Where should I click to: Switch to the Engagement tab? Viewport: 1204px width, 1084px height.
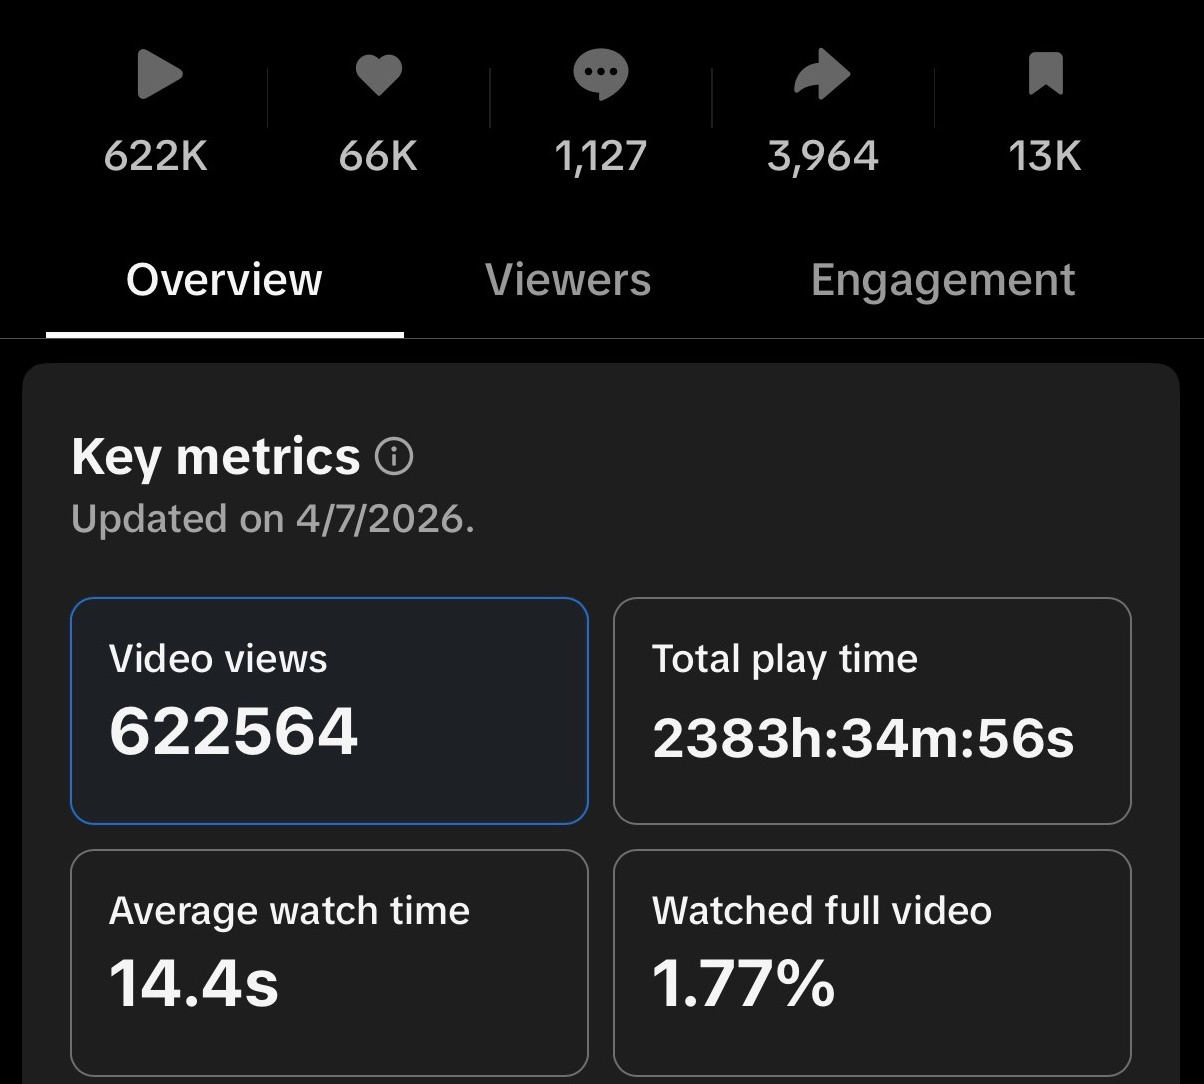coord(943,280)
